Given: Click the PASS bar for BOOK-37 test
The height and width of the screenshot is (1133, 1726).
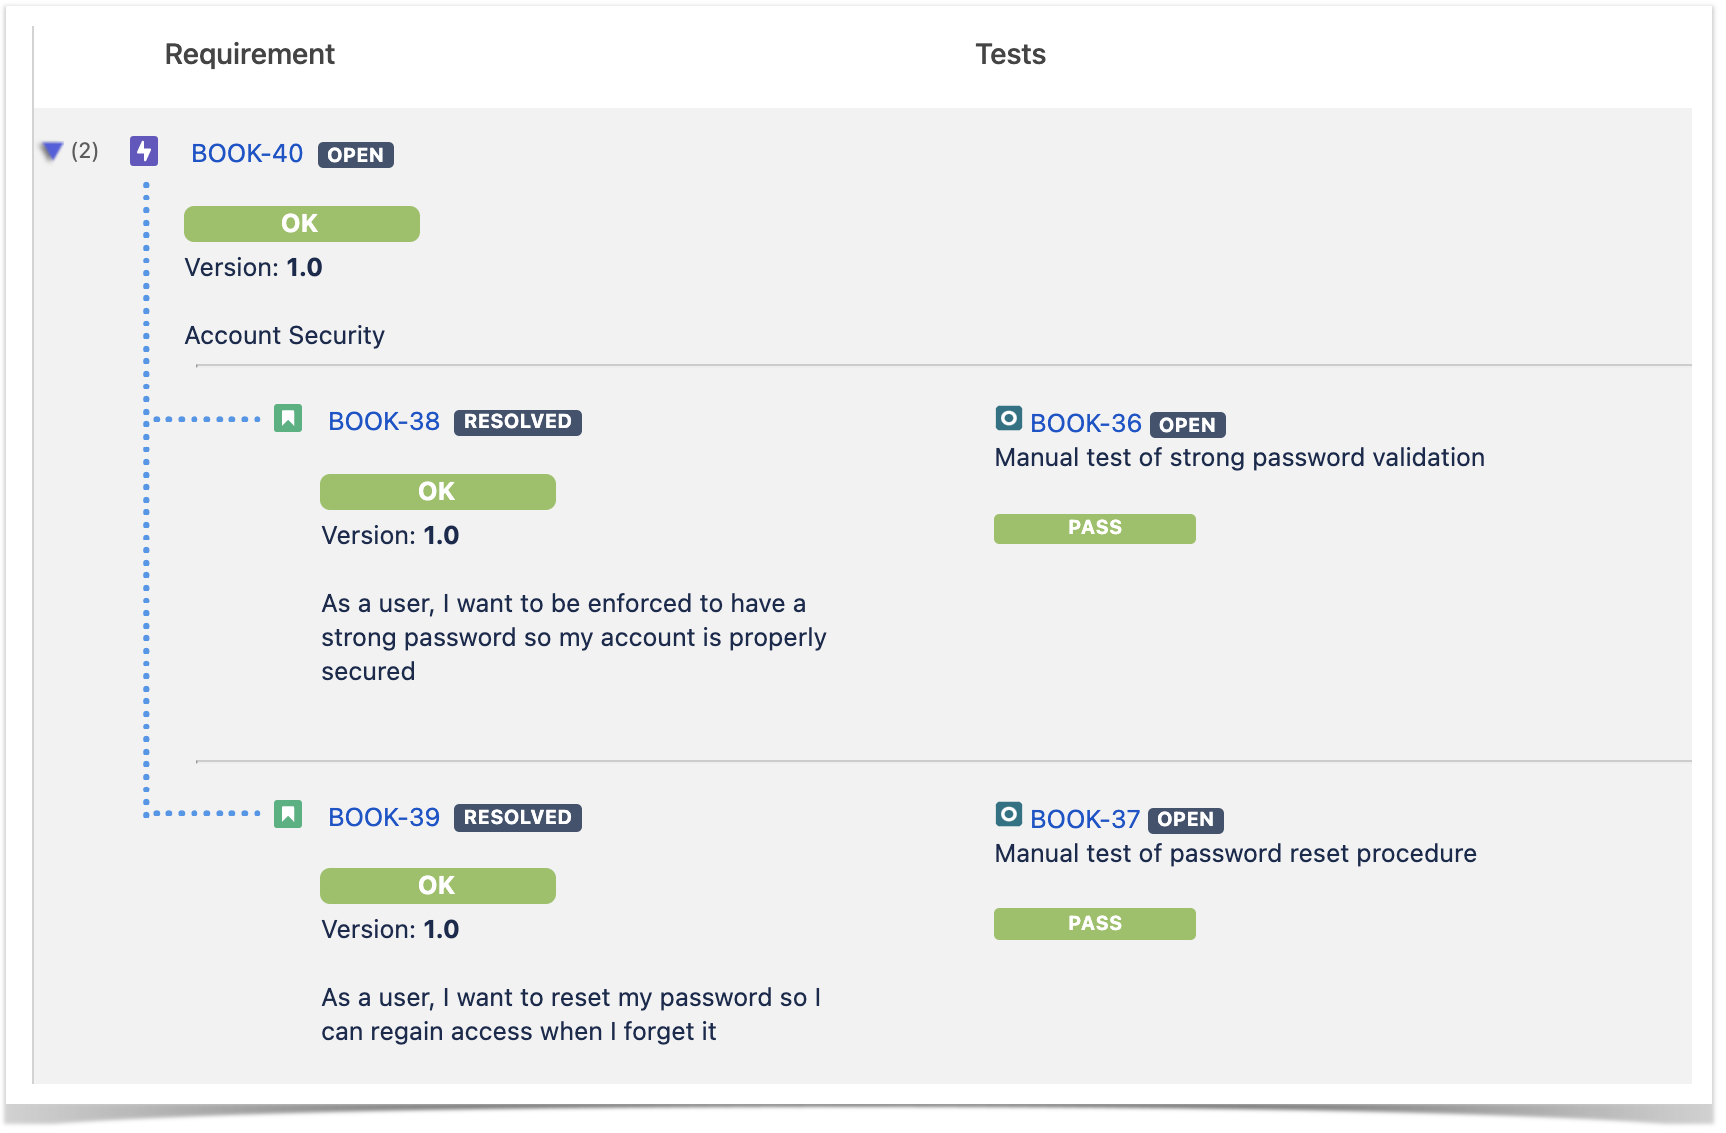Looking at the screenshot, I should (x=1095, y=924).
